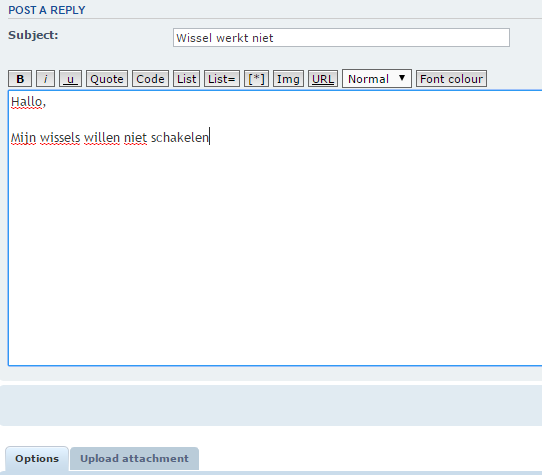Open the Normal font size dropdown

(x=377, y=78)
